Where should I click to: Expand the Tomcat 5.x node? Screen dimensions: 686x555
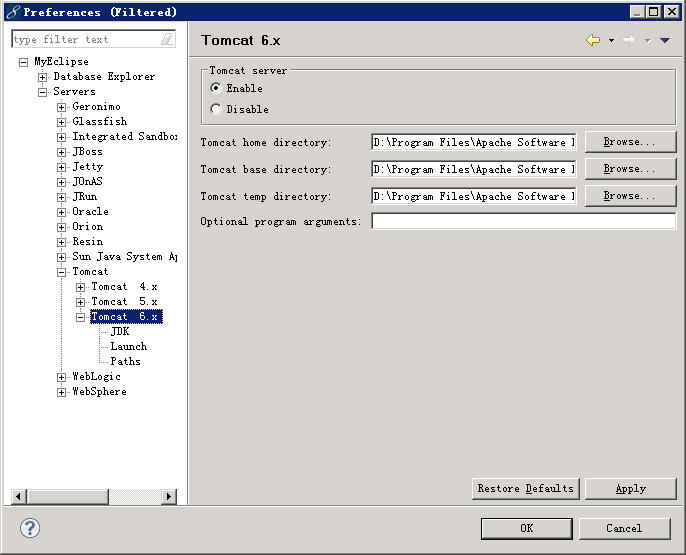click(80, 302)
